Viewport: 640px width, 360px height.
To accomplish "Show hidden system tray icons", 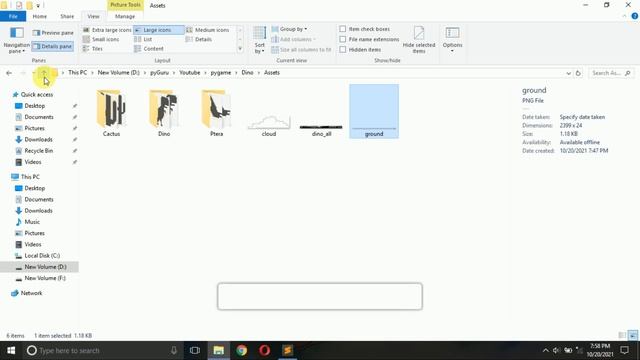I will pos(546,351).
